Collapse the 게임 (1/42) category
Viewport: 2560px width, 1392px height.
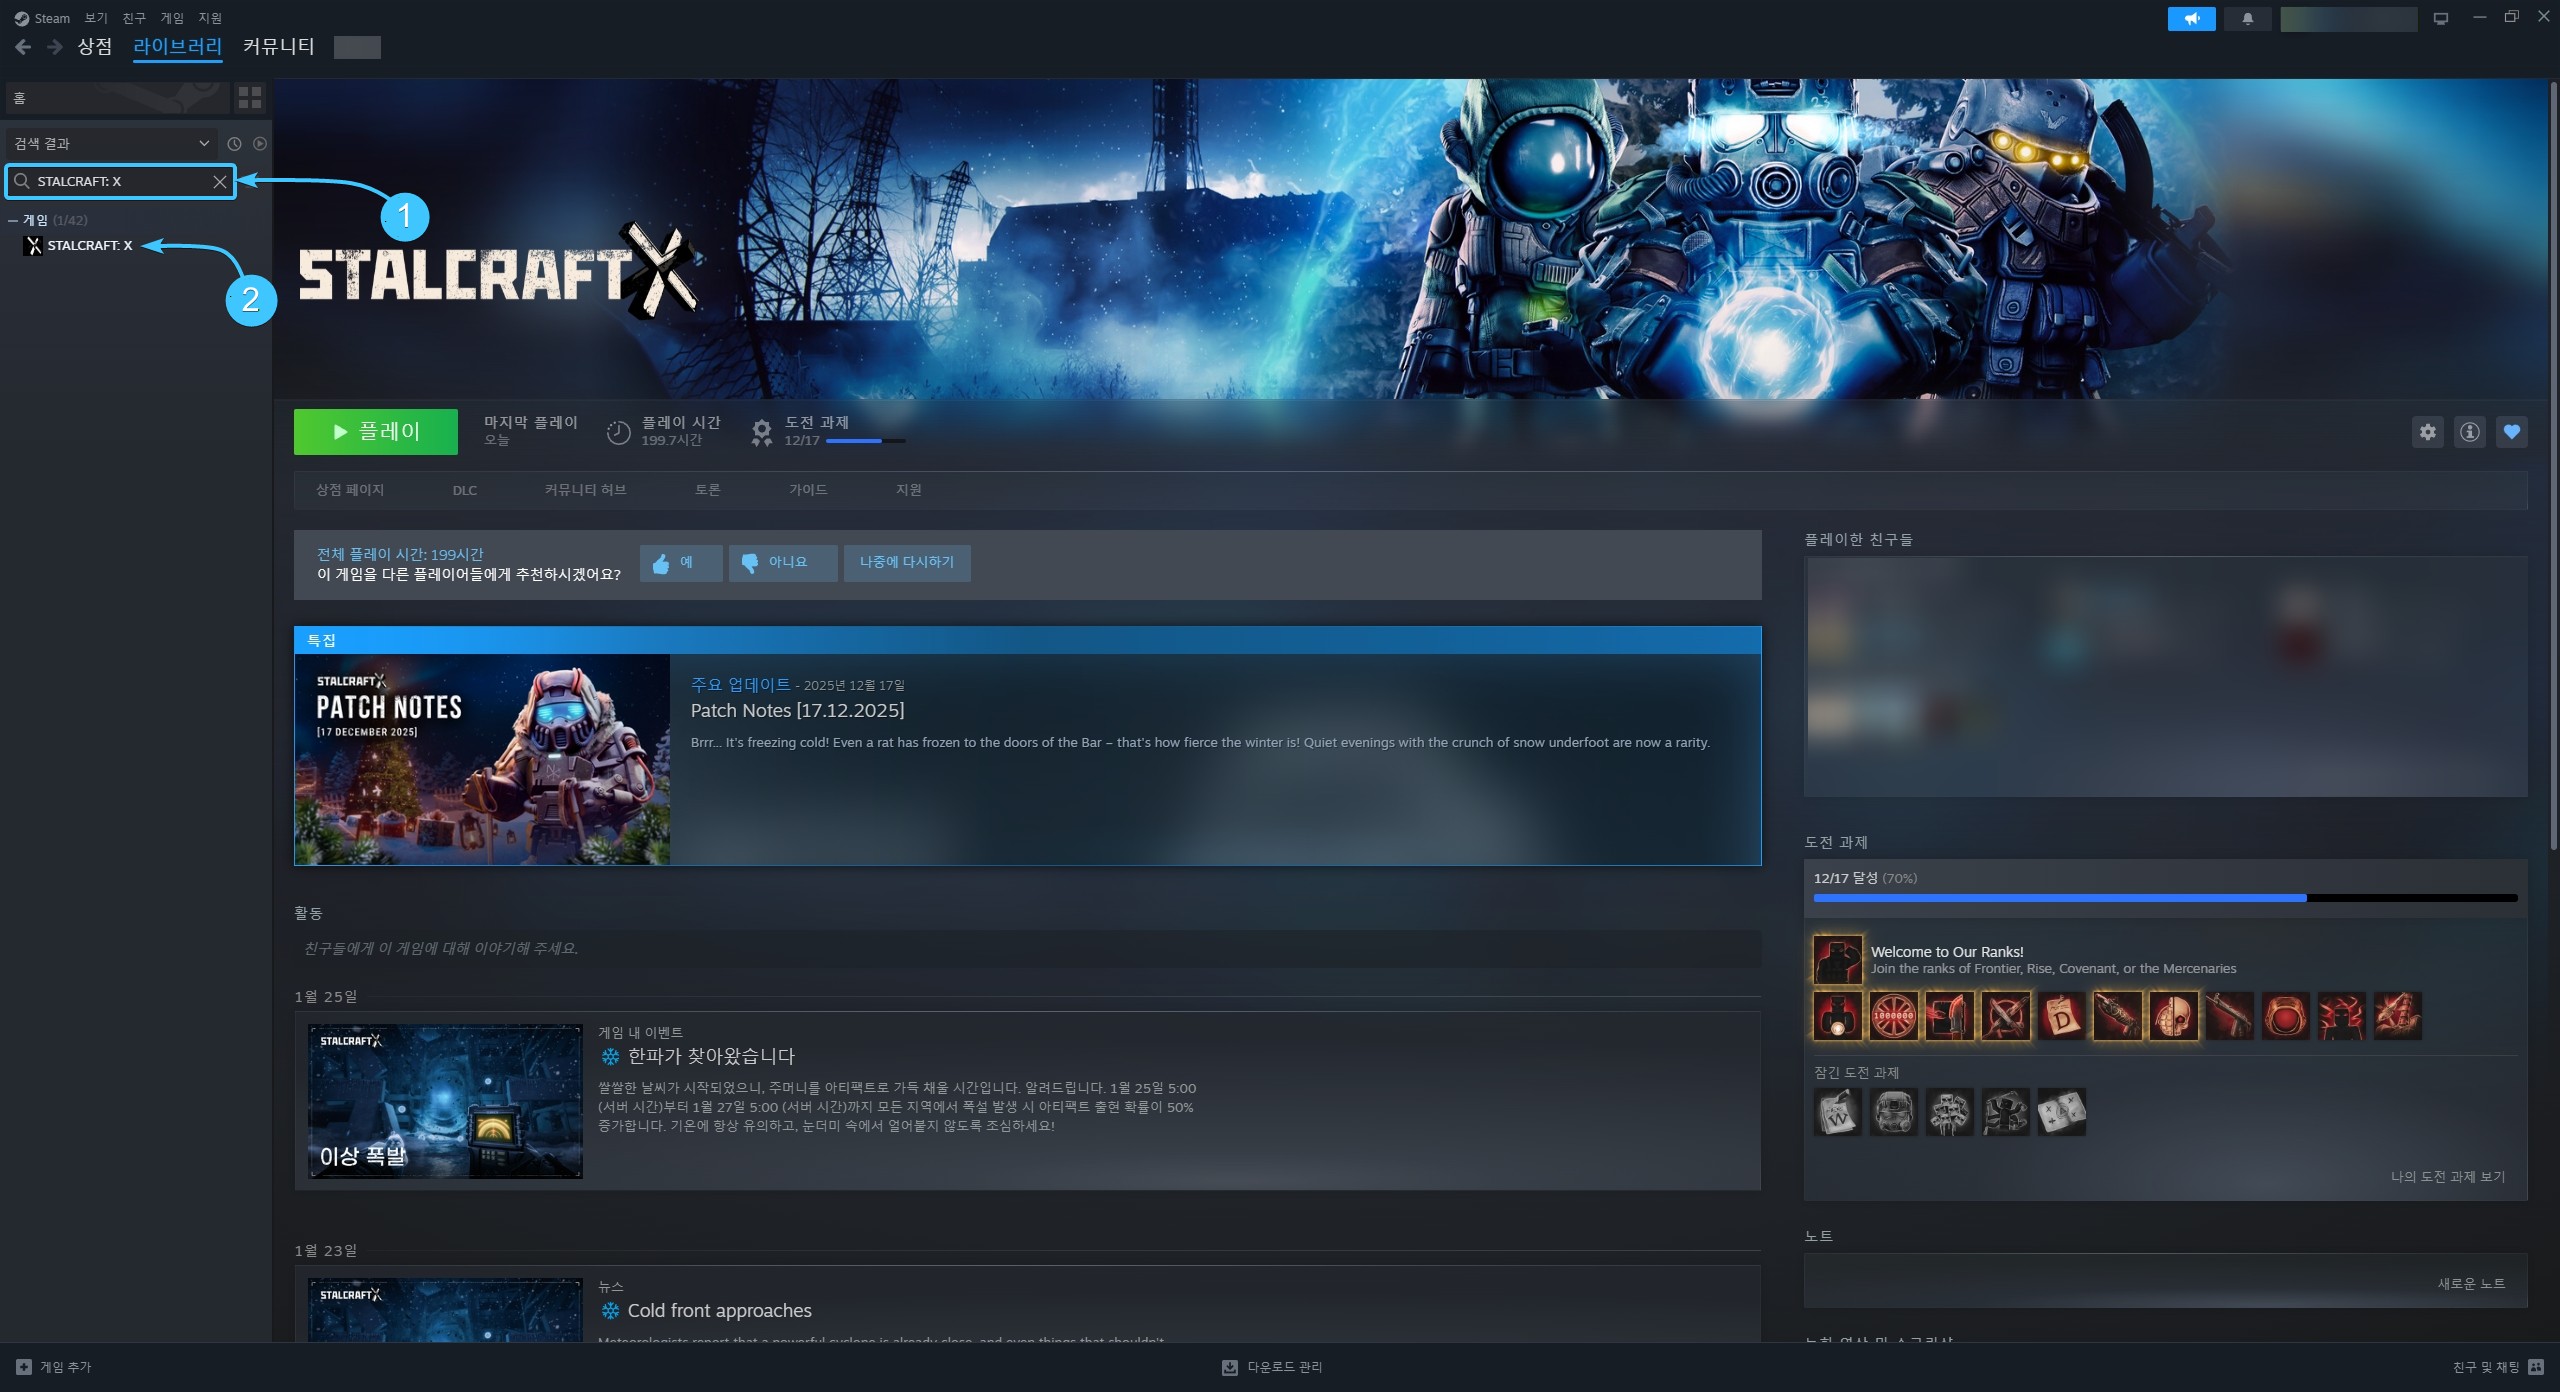13,220
